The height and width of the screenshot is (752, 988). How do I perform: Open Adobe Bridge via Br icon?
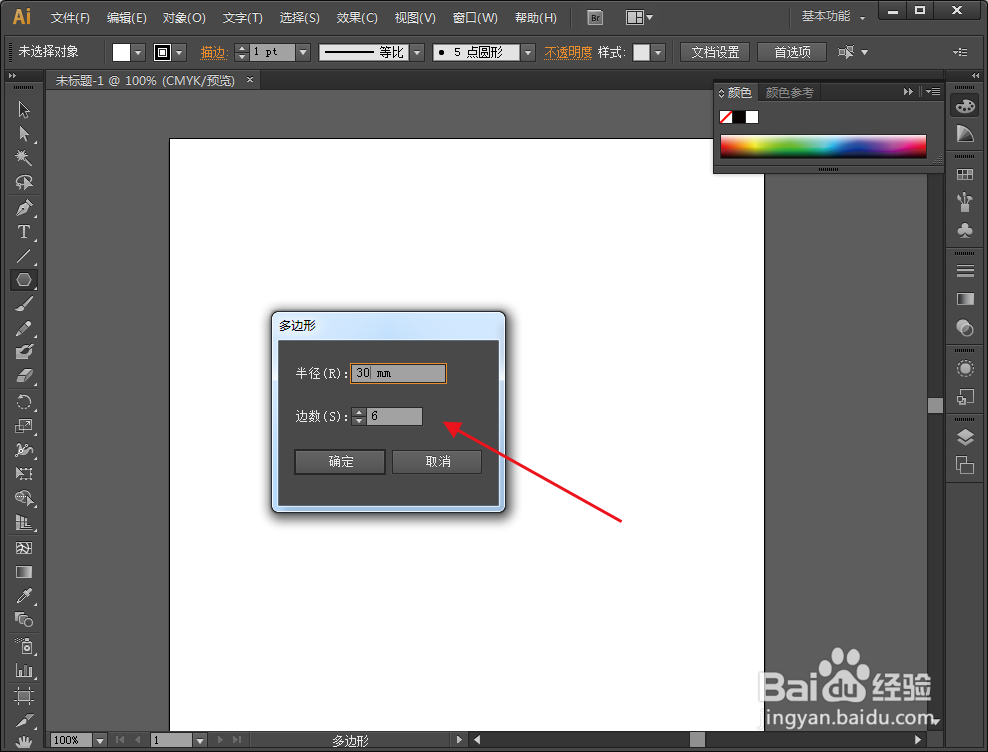point(595,18)
